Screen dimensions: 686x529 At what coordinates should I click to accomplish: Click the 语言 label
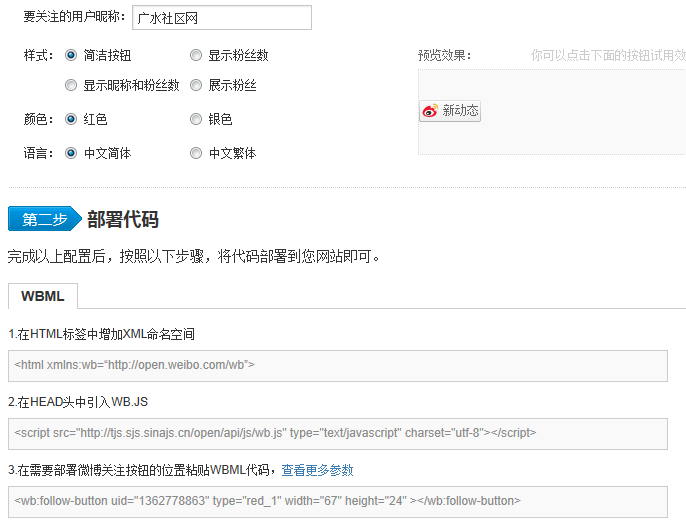[38, 153]
